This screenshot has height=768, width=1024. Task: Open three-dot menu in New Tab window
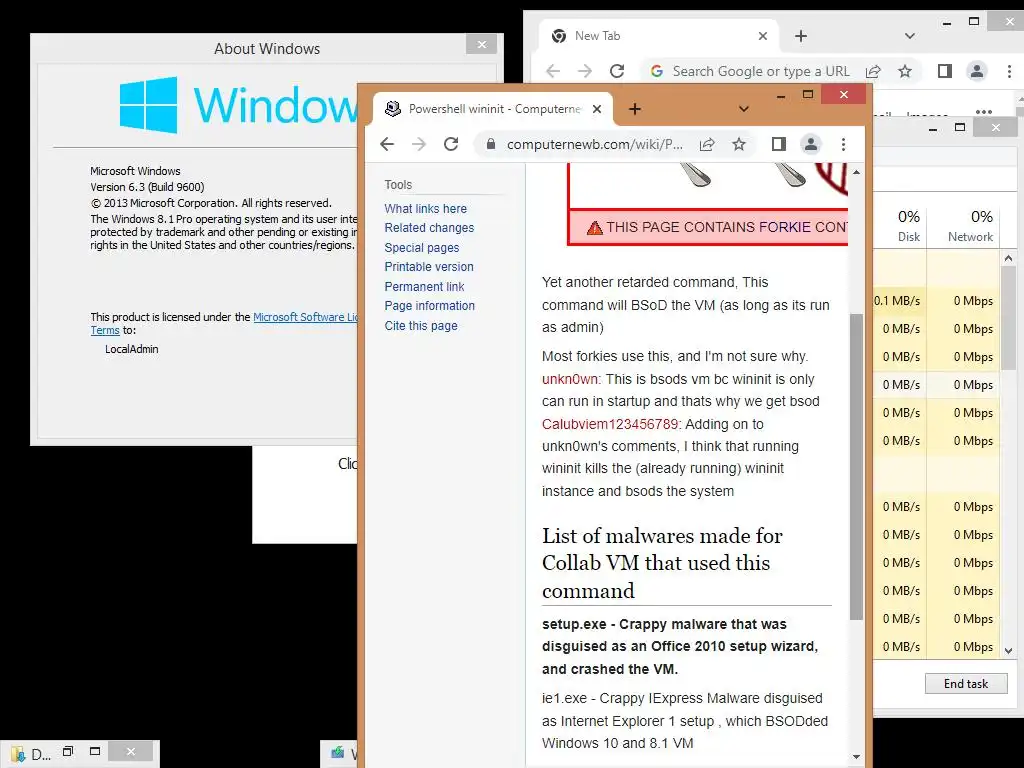coord(1009,71)
